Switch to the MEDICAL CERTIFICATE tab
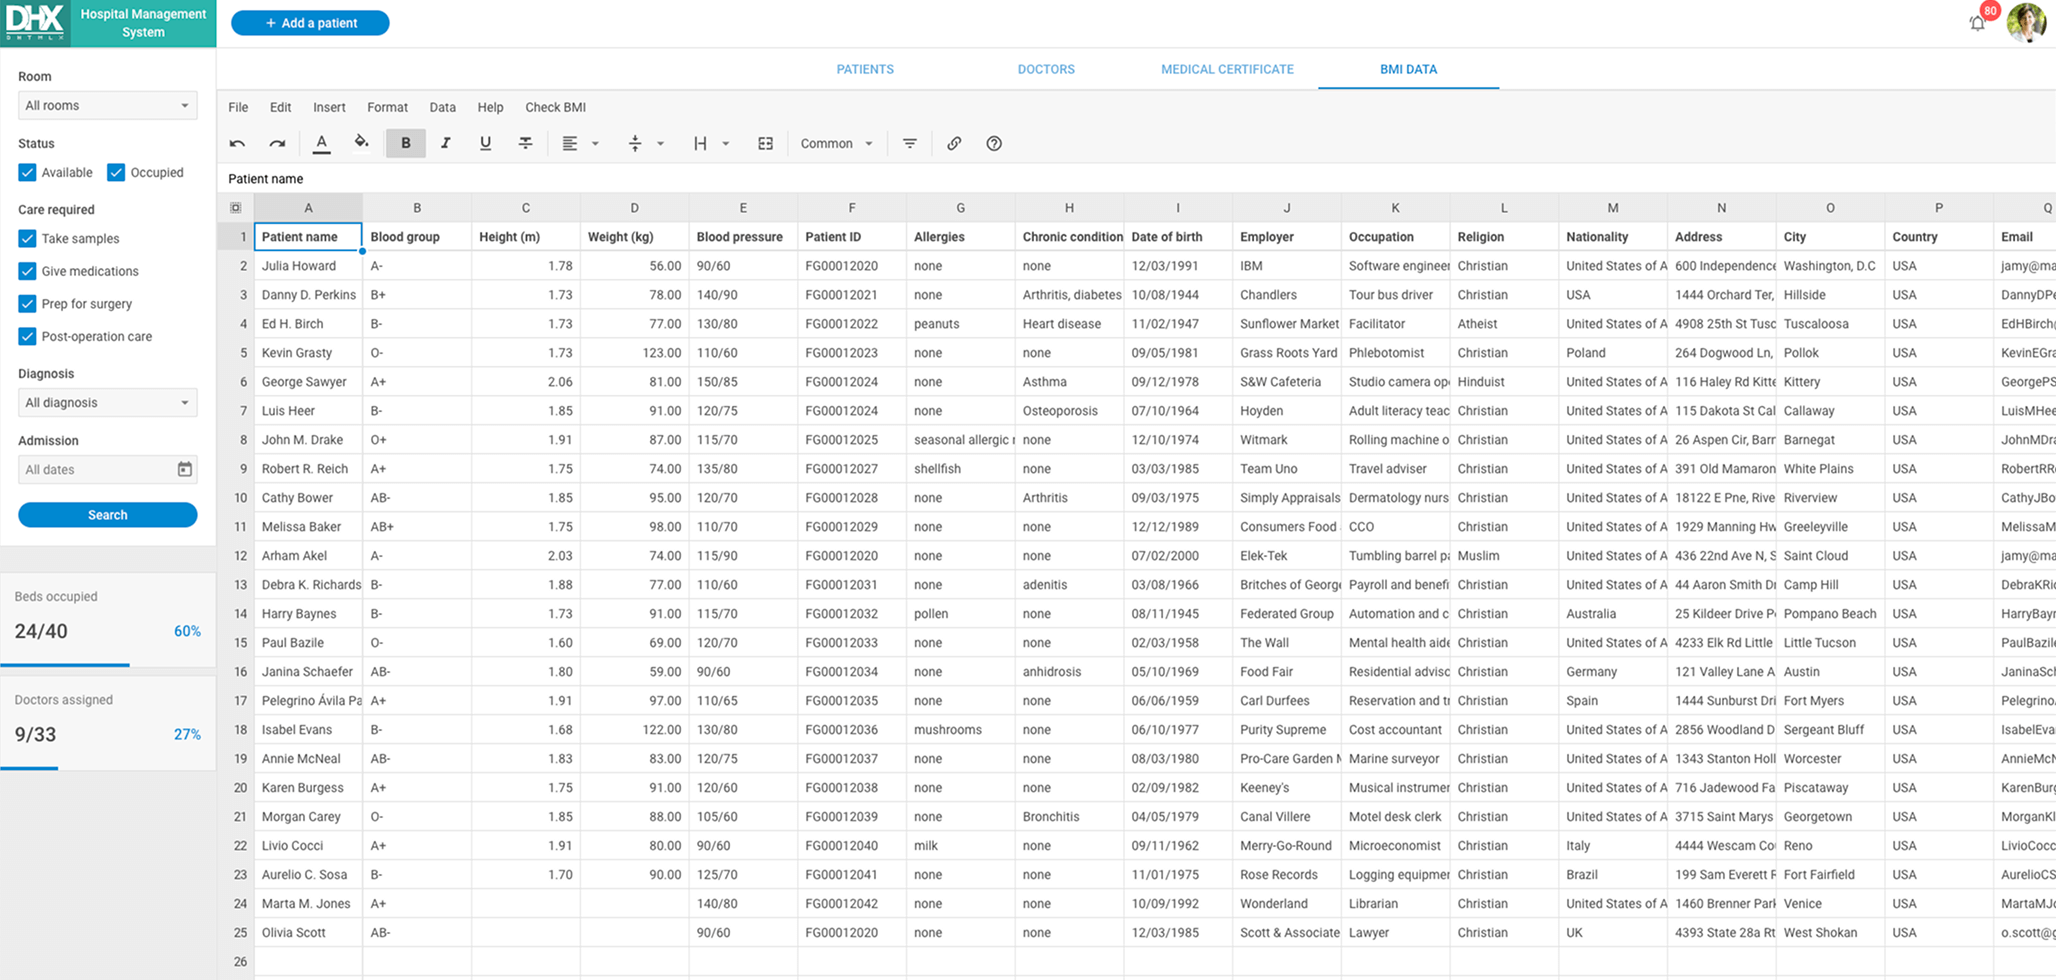This screenshot has width=2056, height=980. [x=1227, y=69]
